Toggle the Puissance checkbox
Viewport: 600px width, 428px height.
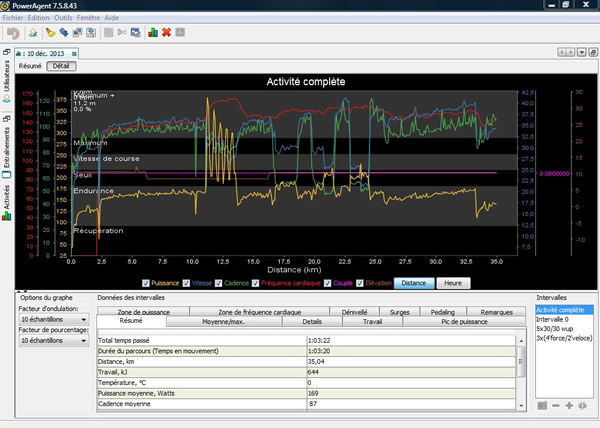coord(145,283)
